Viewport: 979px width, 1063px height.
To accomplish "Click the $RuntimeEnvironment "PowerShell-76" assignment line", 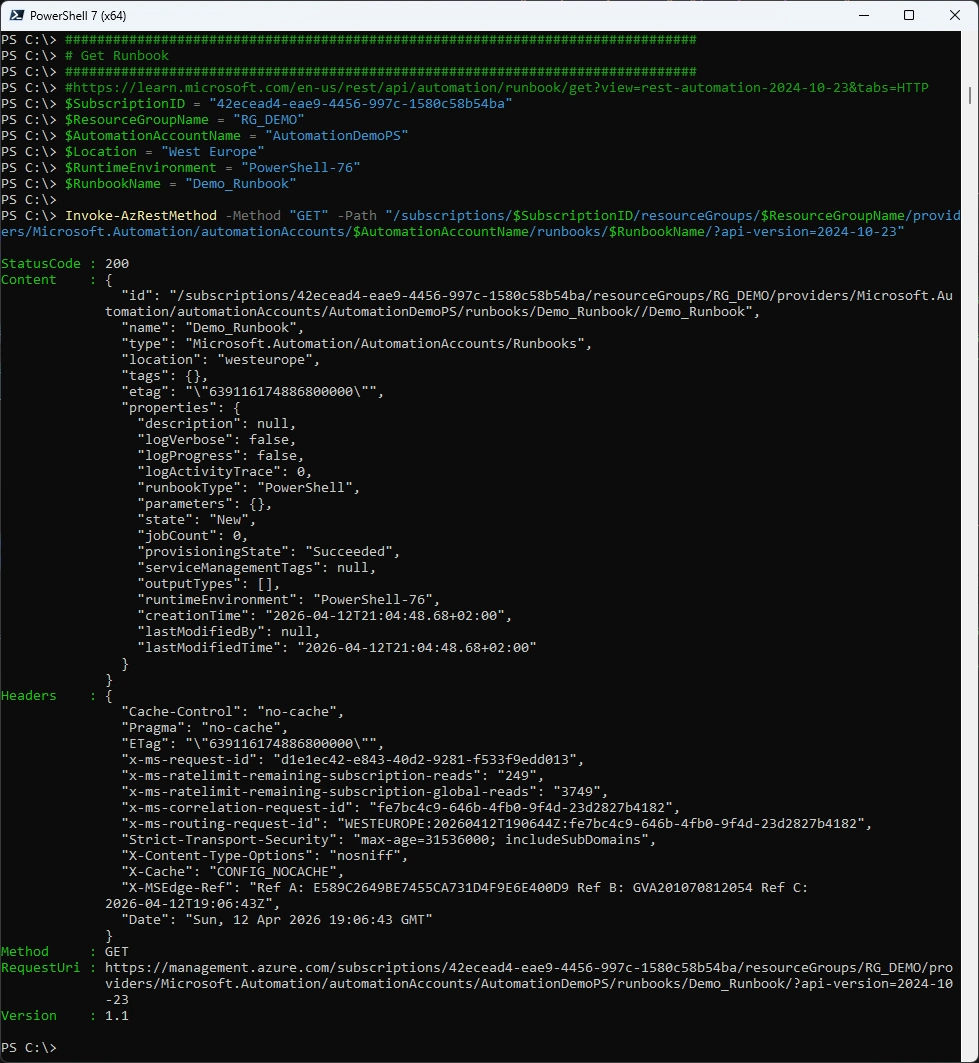I will 212,168.
